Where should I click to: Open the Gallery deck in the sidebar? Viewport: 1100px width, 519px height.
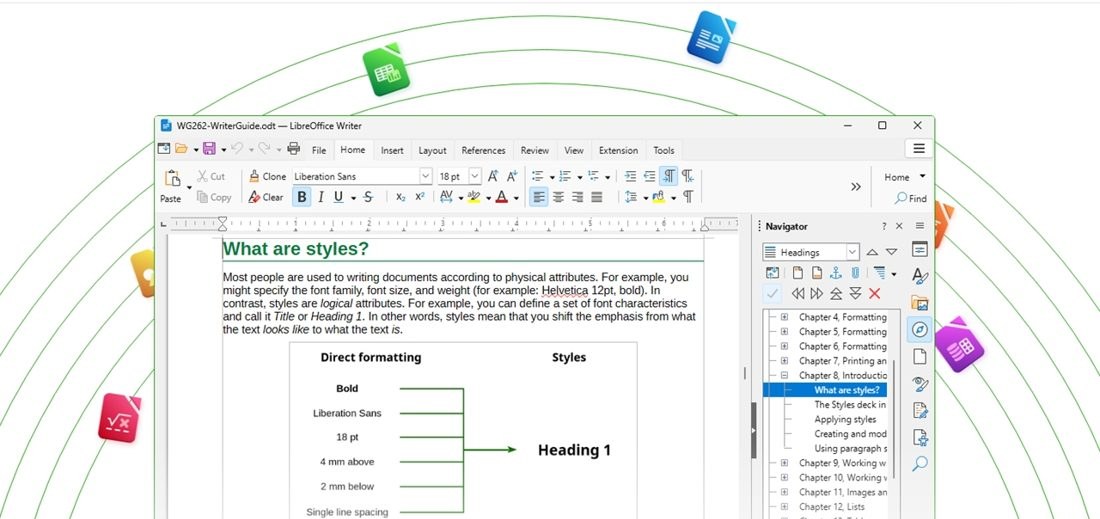[x=920, y=303]
